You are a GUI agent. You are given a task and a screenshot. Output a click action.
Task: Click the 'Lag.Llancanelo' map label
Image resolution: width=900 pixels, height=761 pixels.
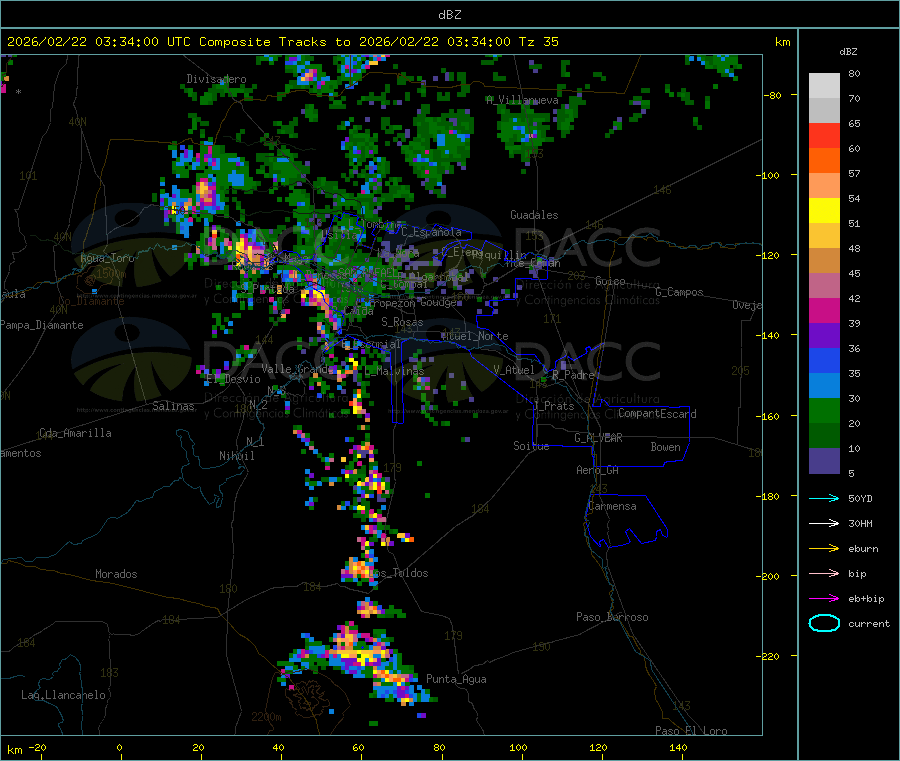point(64,696)
